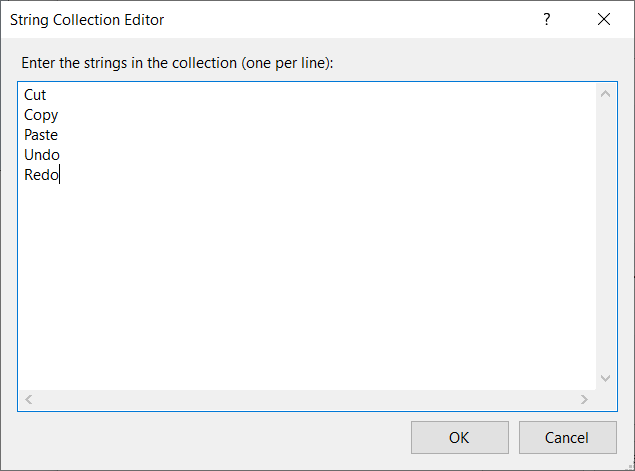
Task: Click the 'Enter the strings in the collection' label
Action: pyautogui.click(x=177, y=63)
